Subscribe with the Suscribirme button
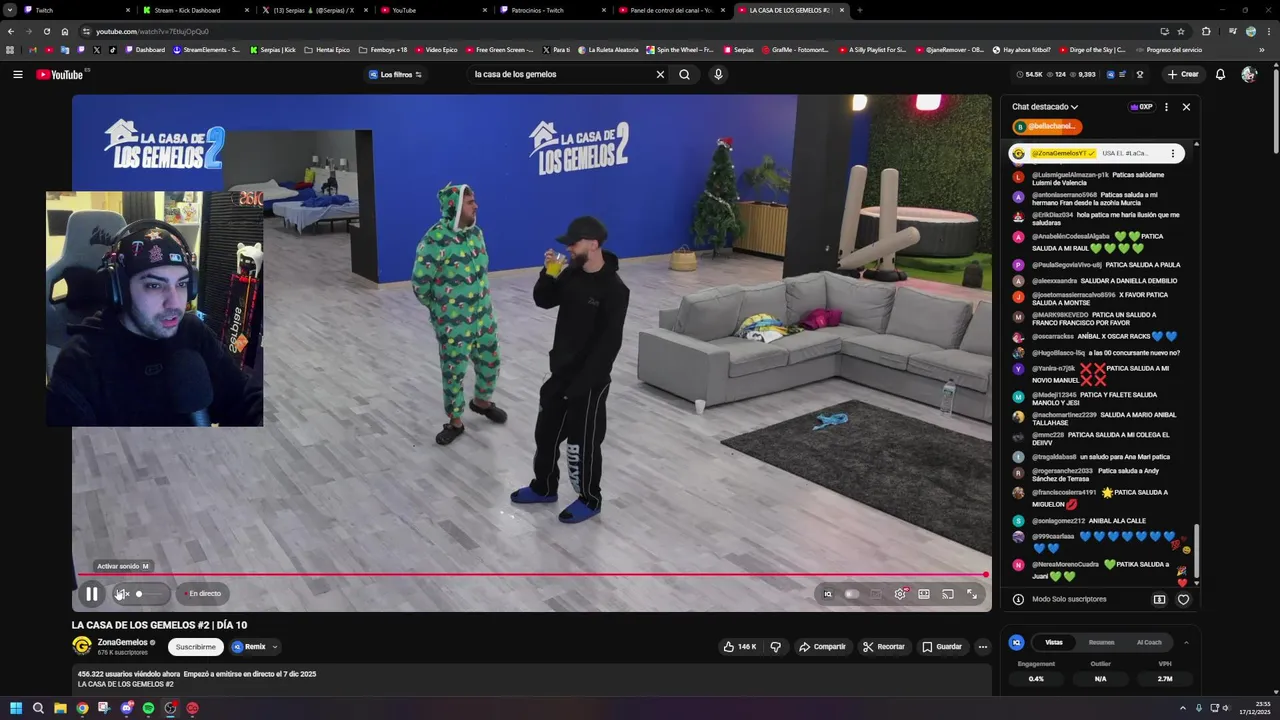The width and height of the screenshot is (1280, 720). coord(195,647)
